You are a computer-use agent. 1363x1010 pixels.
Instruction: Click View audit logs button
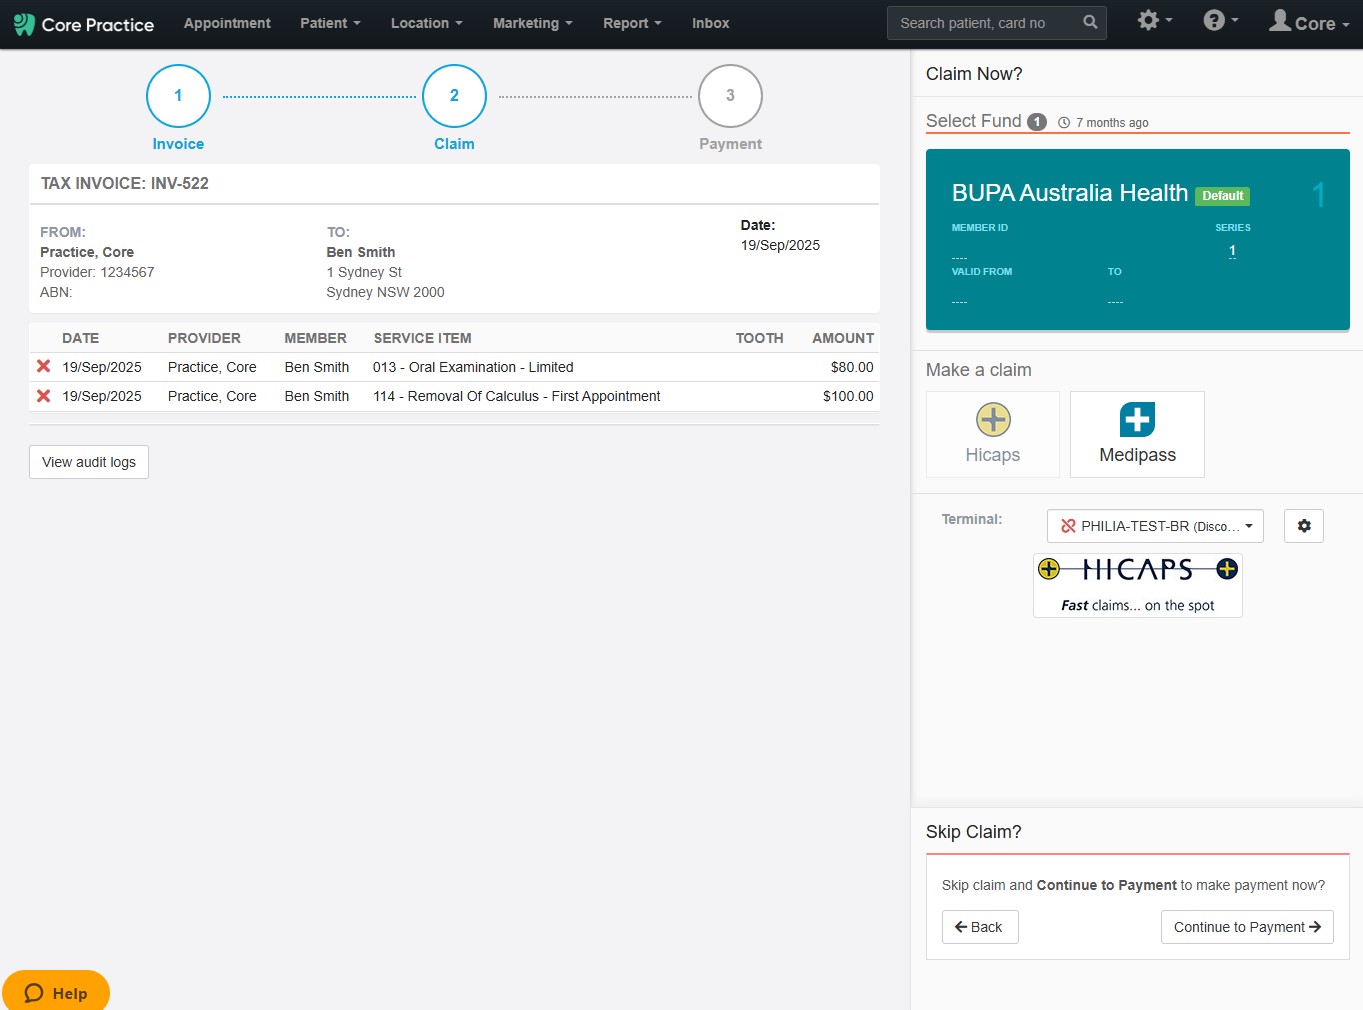pyautogui.click(x=89, y=462)
